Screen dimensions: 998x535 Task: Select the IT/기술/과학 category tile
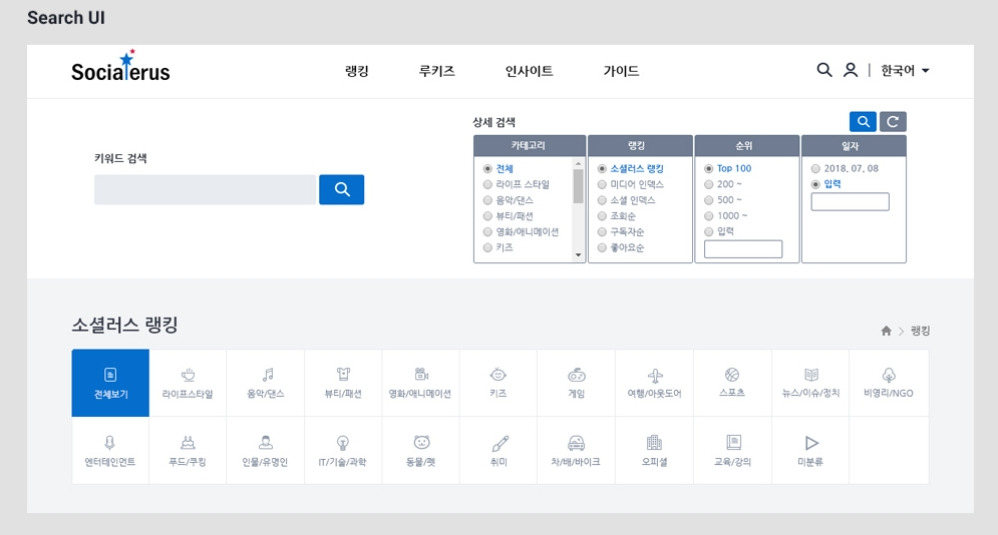(343, 451)
